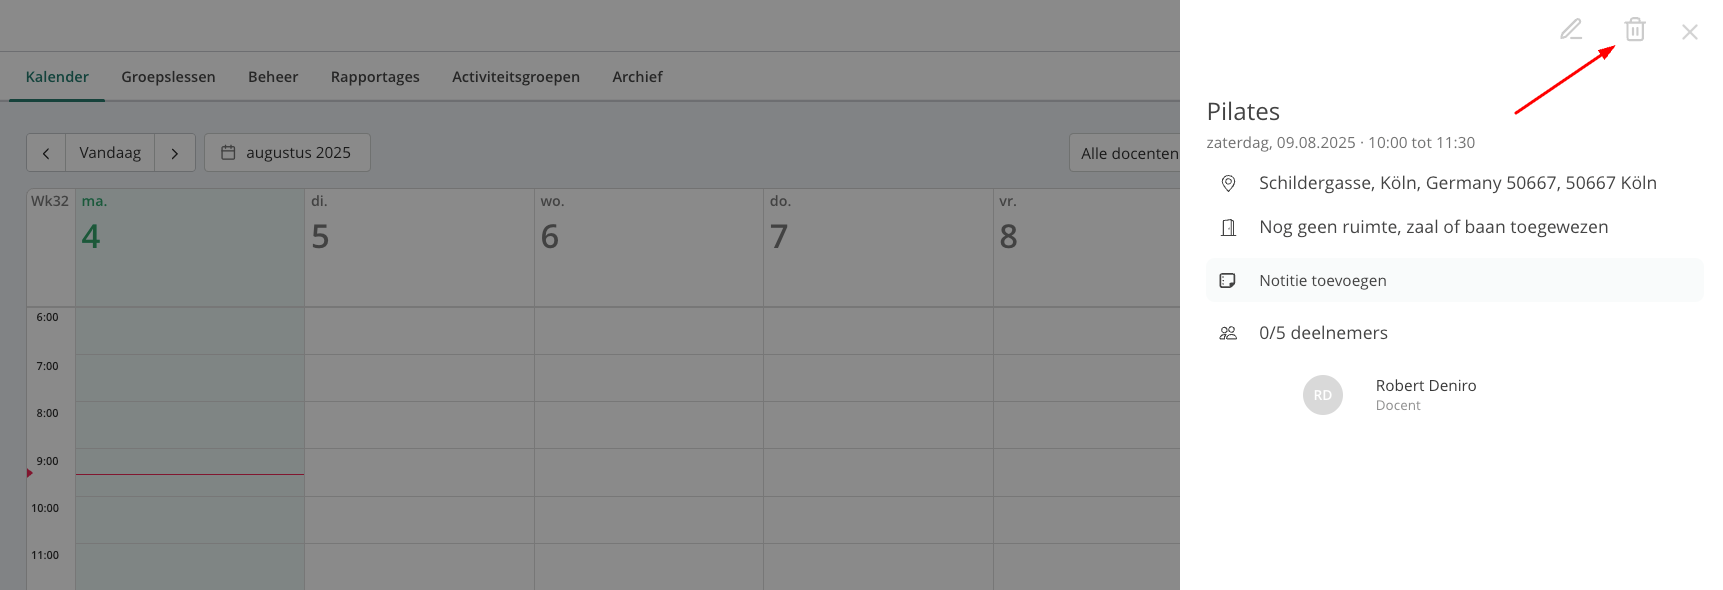Image resolution: width=1723 pixels, height=590 pixels.
Task: Click the sticky note icon
Action: (1228, 281)
